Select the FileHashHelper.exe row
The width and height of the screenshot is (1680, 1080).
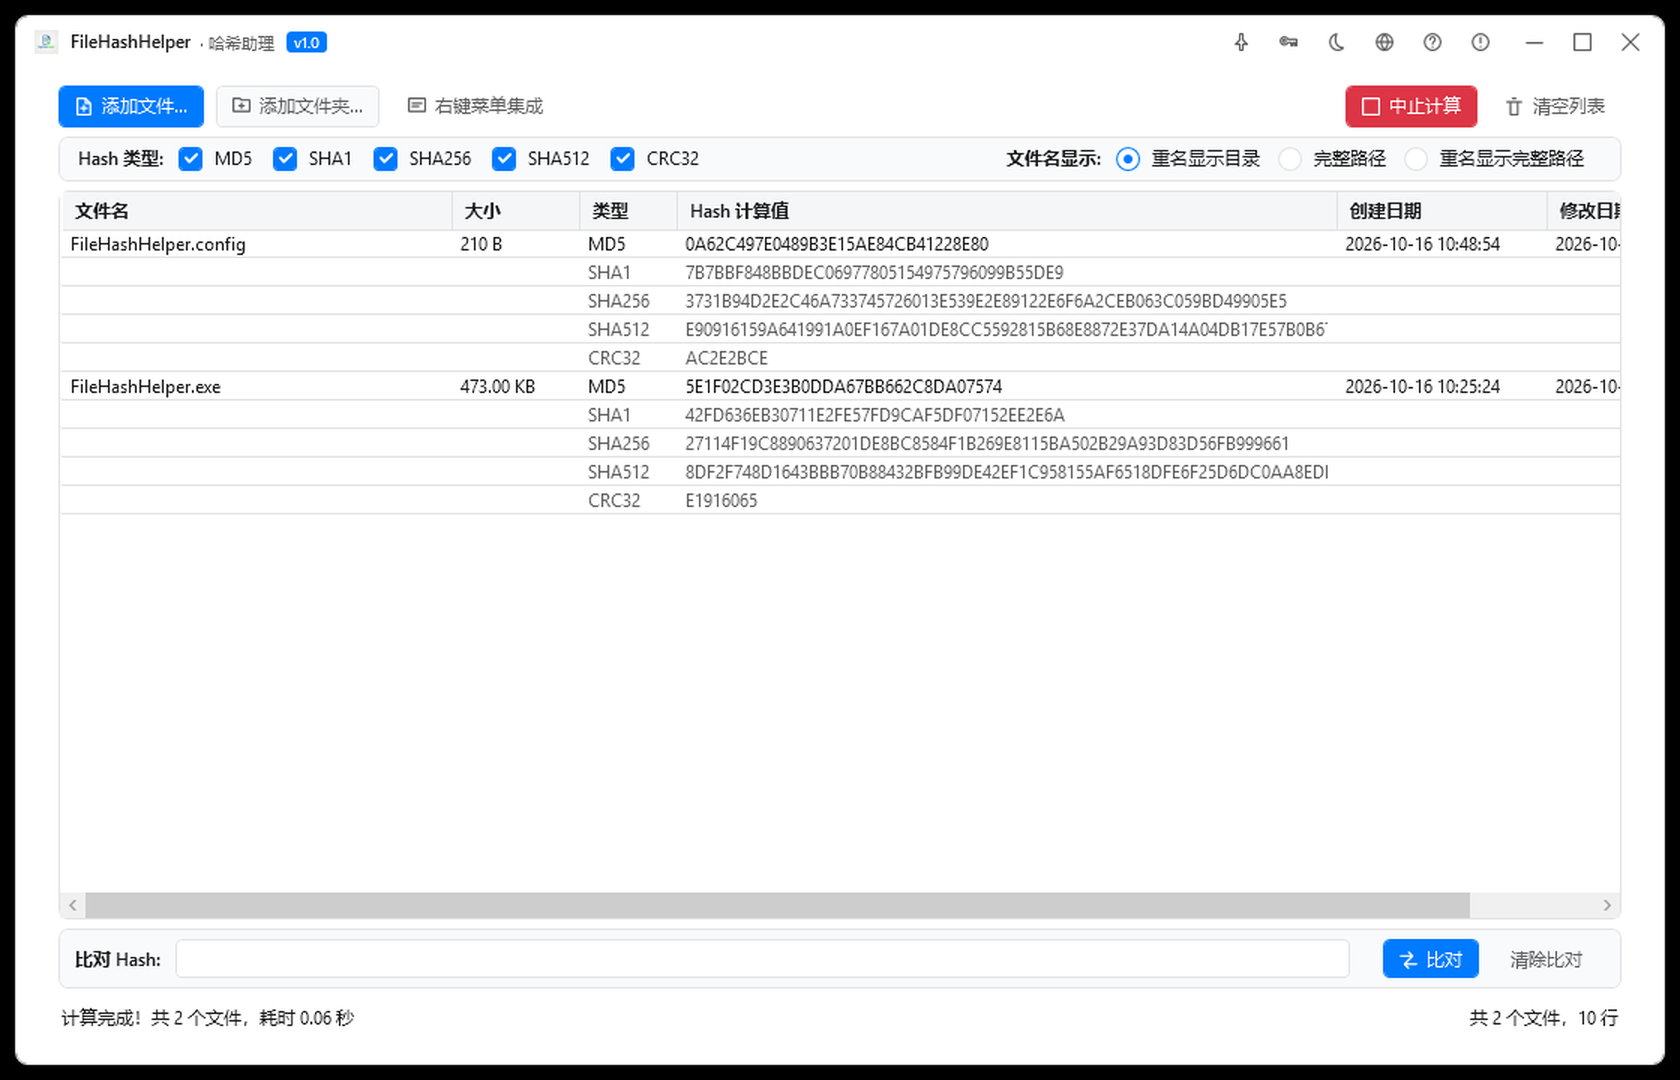tap(840, 387)
